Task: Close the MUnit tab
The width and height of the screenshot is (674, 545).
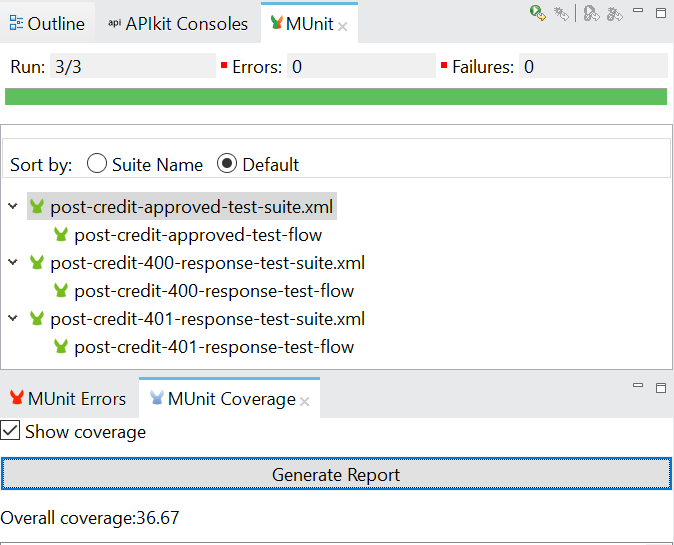Action: (342, 27)
